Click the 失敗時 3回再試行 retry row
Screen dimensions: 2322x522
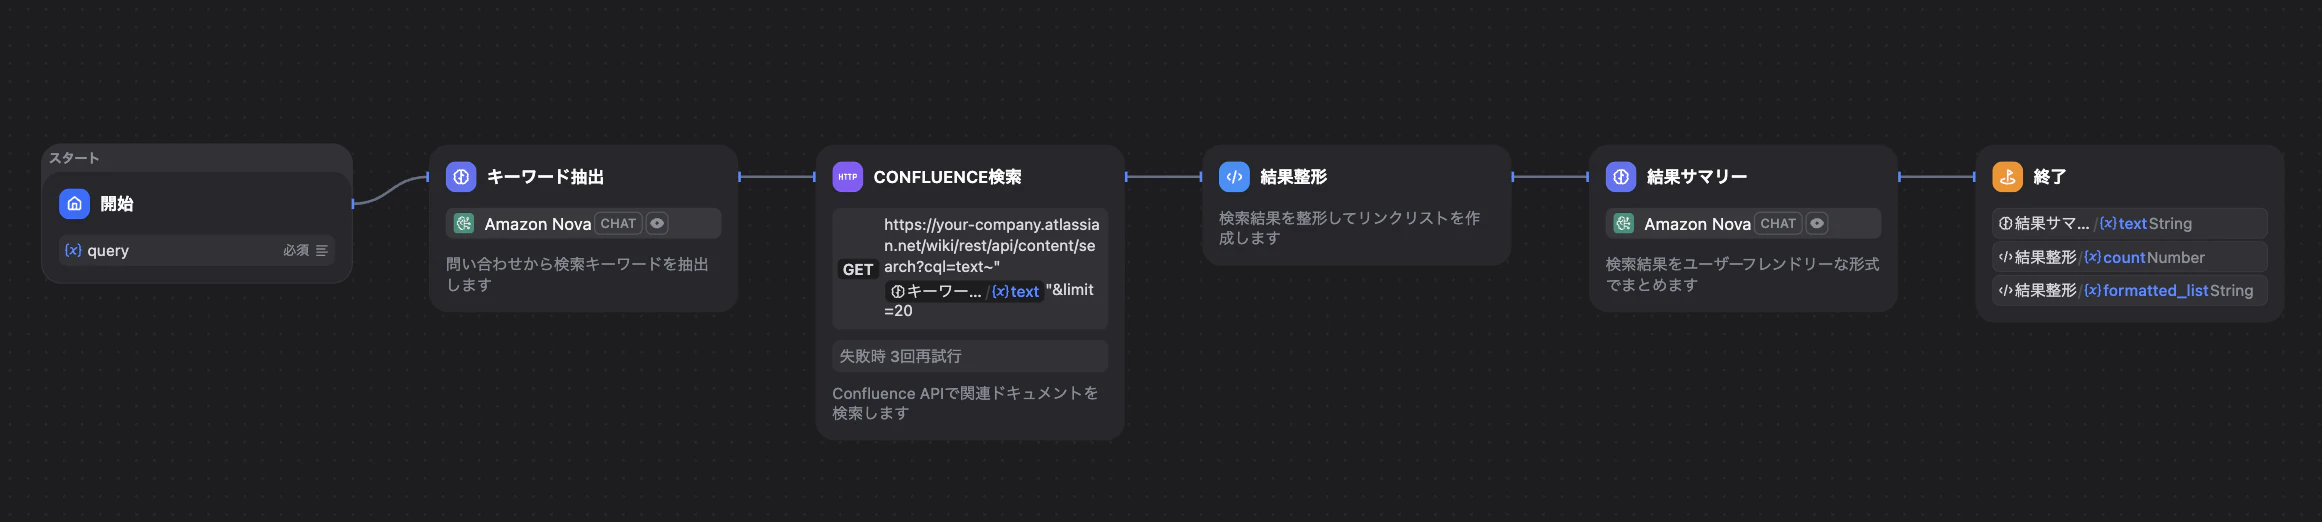[x=970, y=356]
